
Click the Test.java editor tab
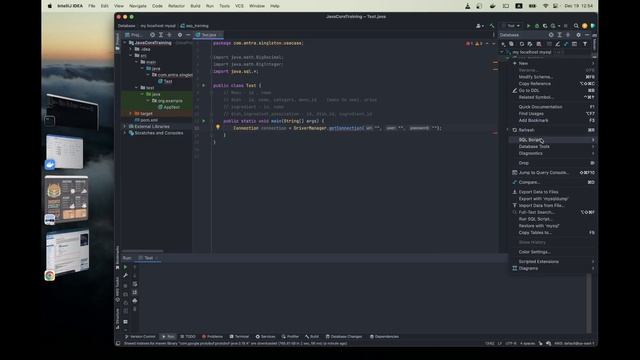[x=209, y=35]
